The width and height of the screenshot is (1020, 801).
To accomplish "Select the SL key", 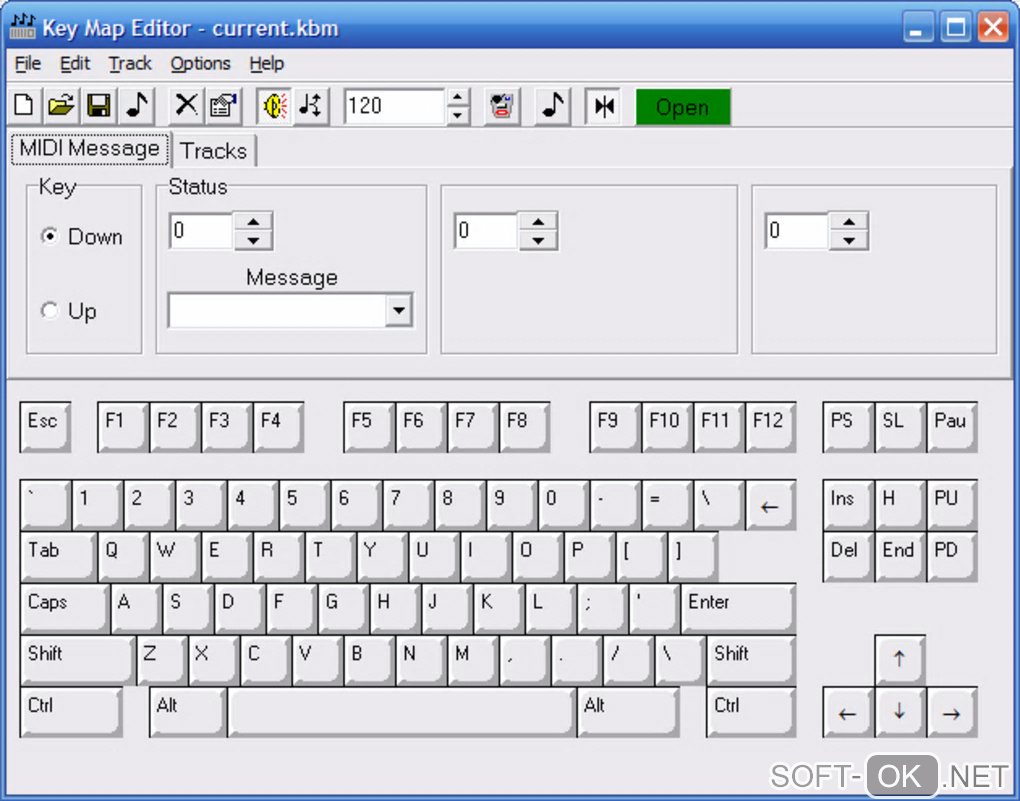I will [x=900, y=427].
